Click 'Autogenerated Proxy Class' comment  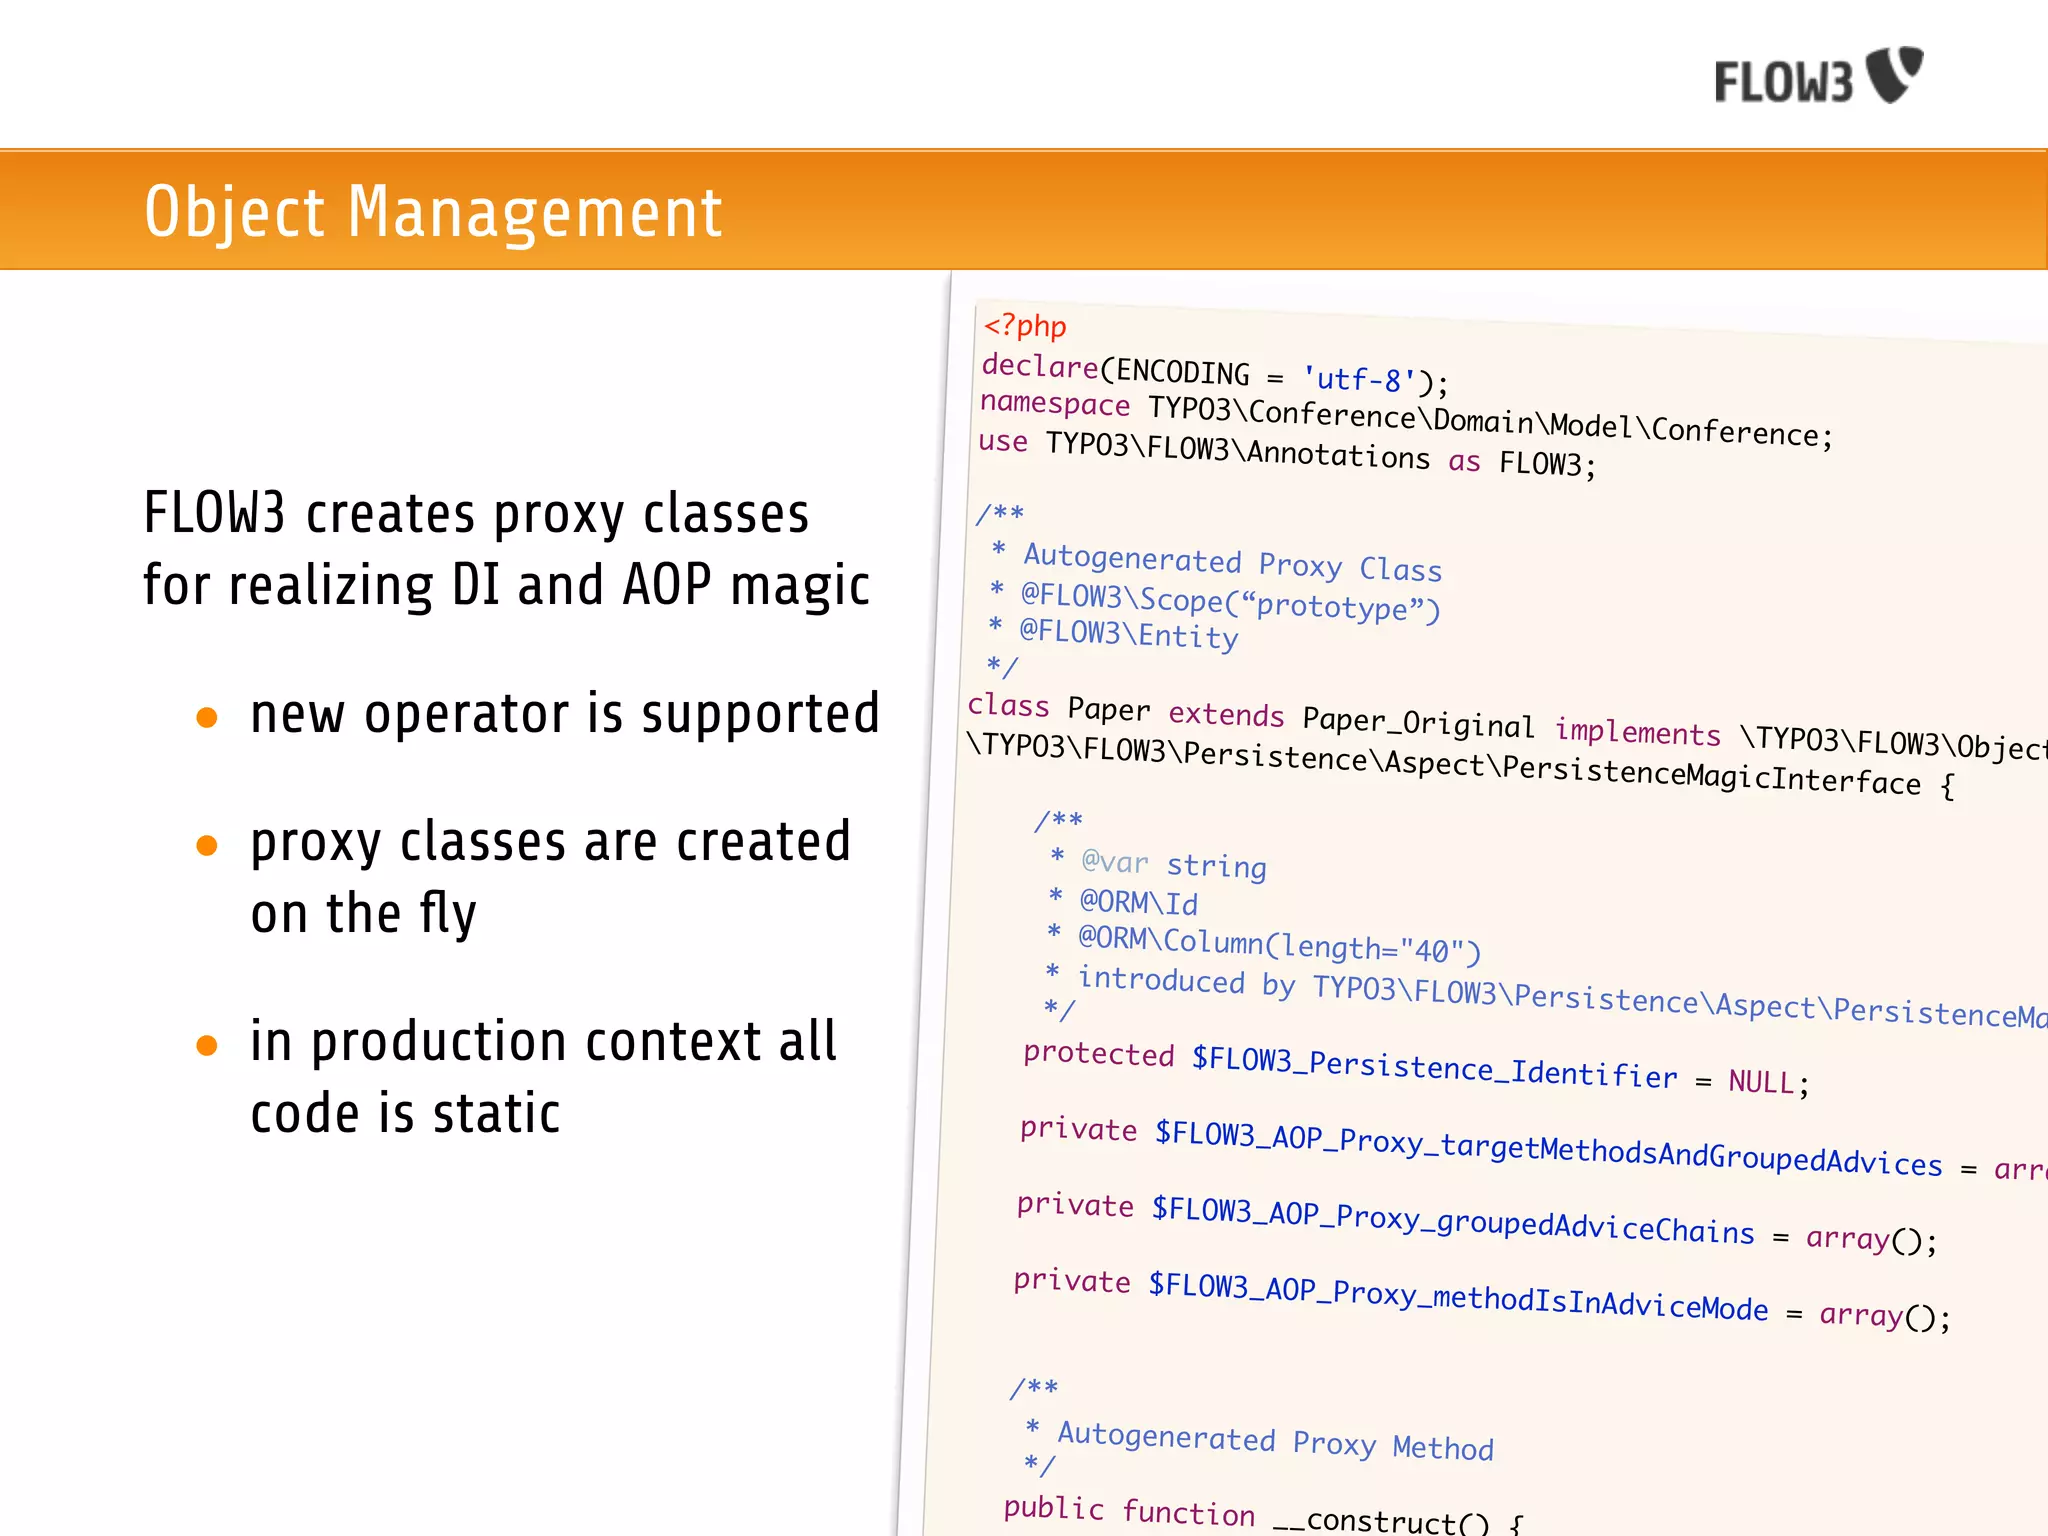1232,562
